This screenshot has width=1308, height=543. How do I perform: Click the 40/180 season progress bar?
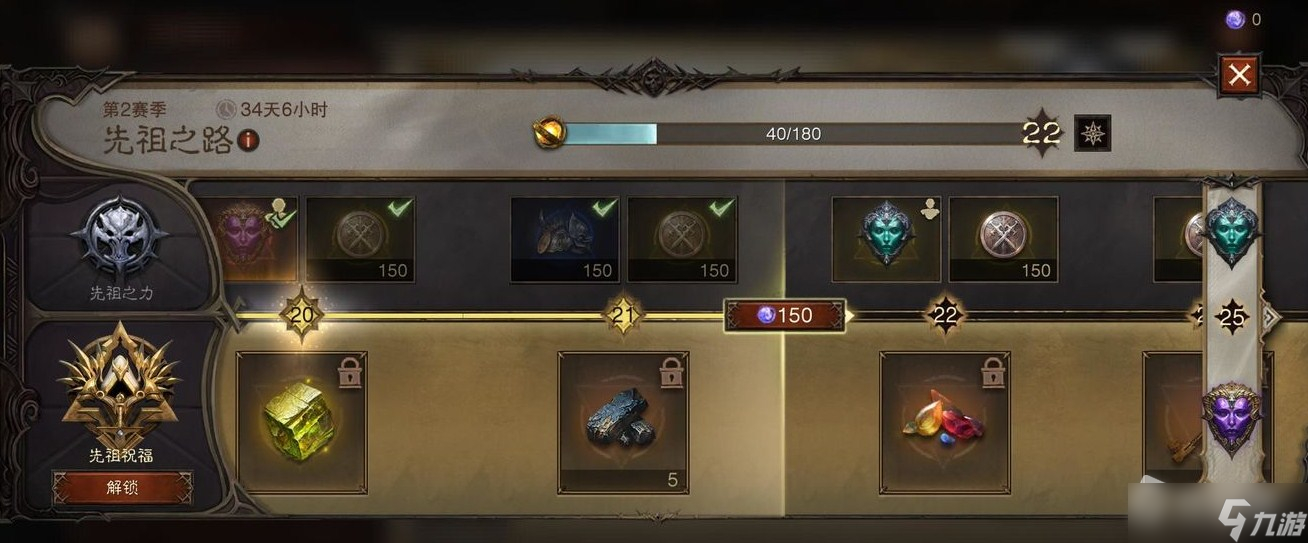(x=793, y=134)
